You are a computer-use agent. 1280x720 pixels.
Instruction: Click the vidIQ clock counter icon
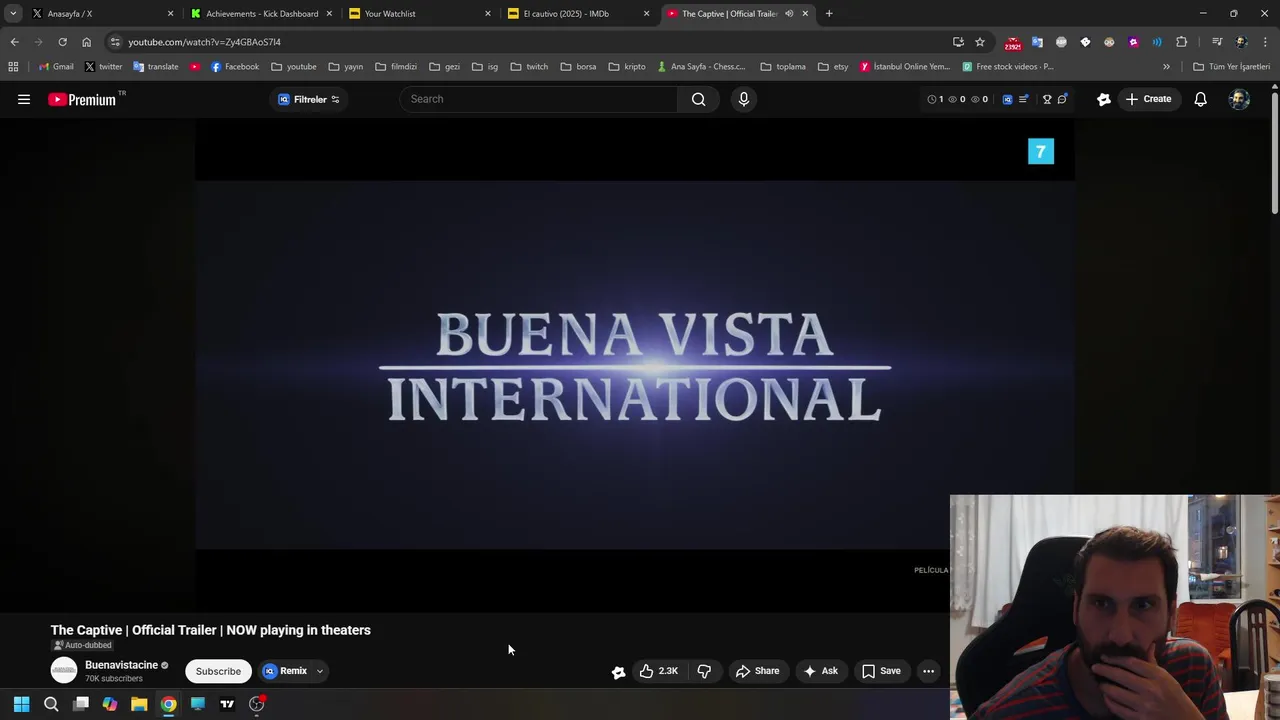point(932,99)
